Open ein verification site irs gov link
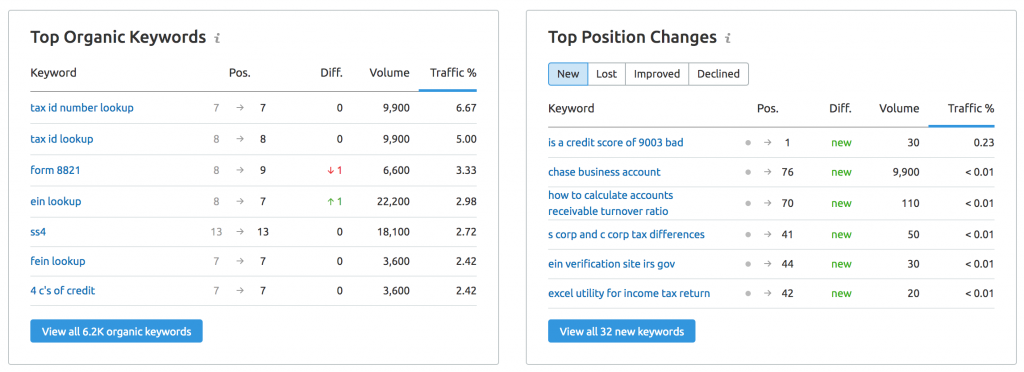This screenshot has height=372, width=1024. pyautogui.click(x=611, y=264)
